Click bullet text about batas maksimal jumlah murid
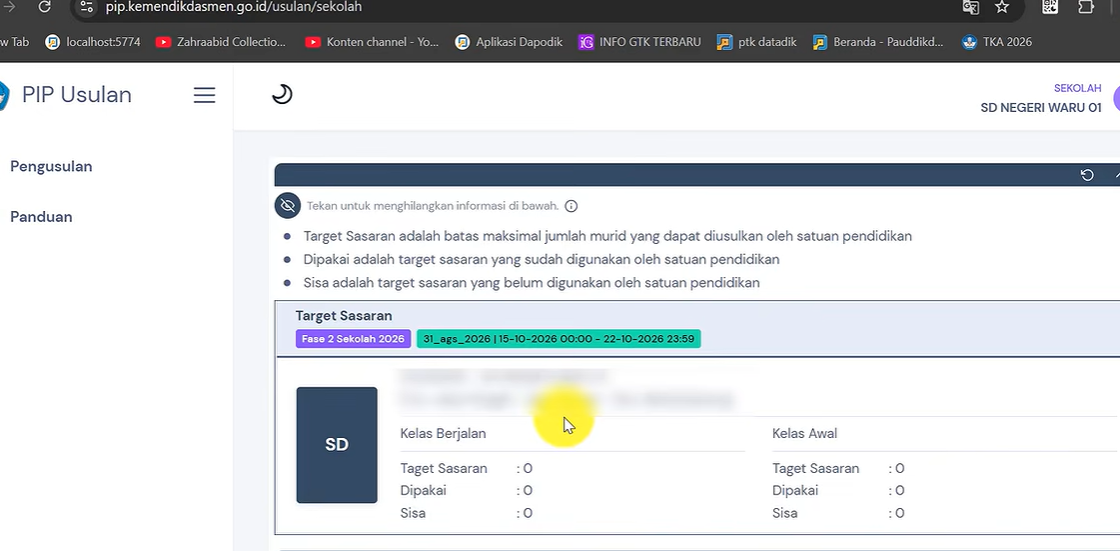1120x551 pixels. click(607, 236)
